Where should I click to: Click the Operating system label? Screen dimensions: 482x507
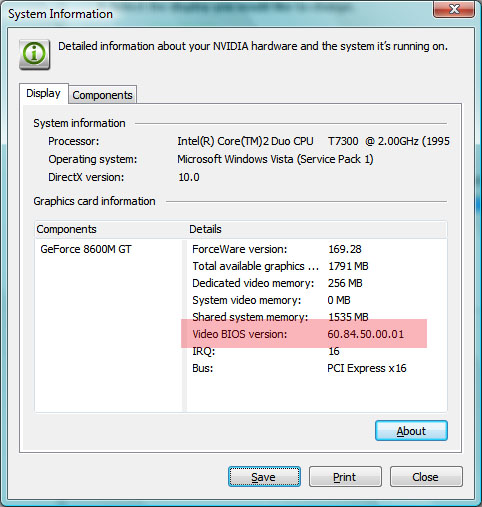93,159
